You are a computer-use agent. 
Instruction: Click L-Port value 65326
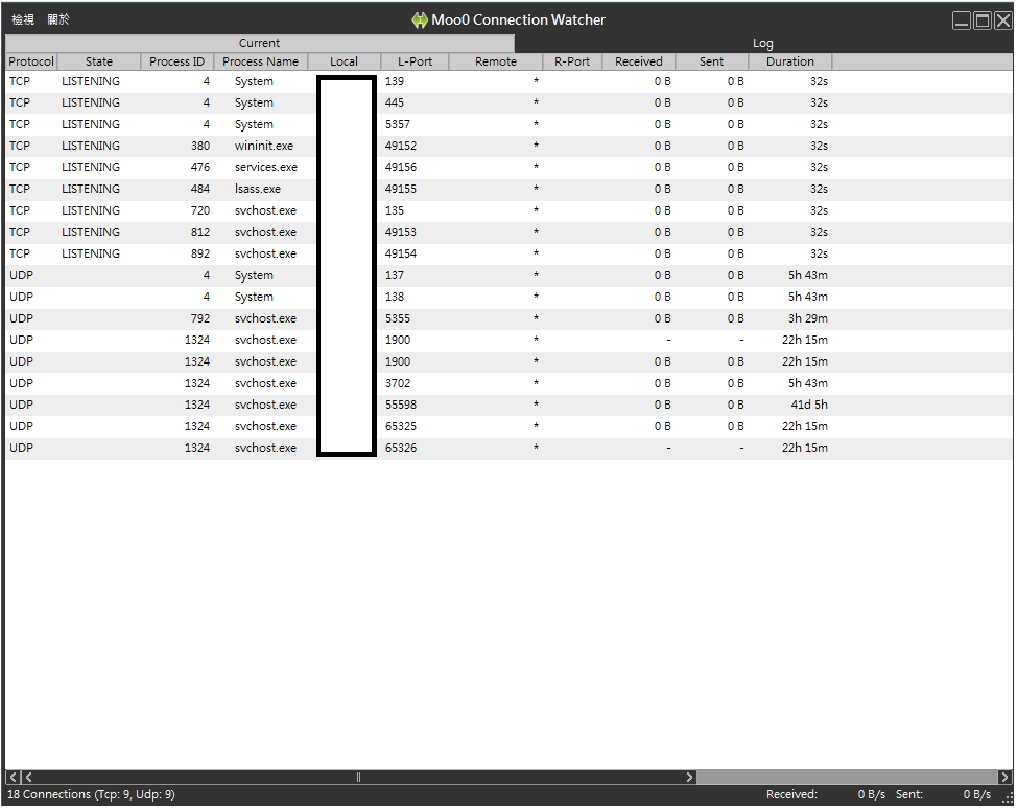[400, 448]
